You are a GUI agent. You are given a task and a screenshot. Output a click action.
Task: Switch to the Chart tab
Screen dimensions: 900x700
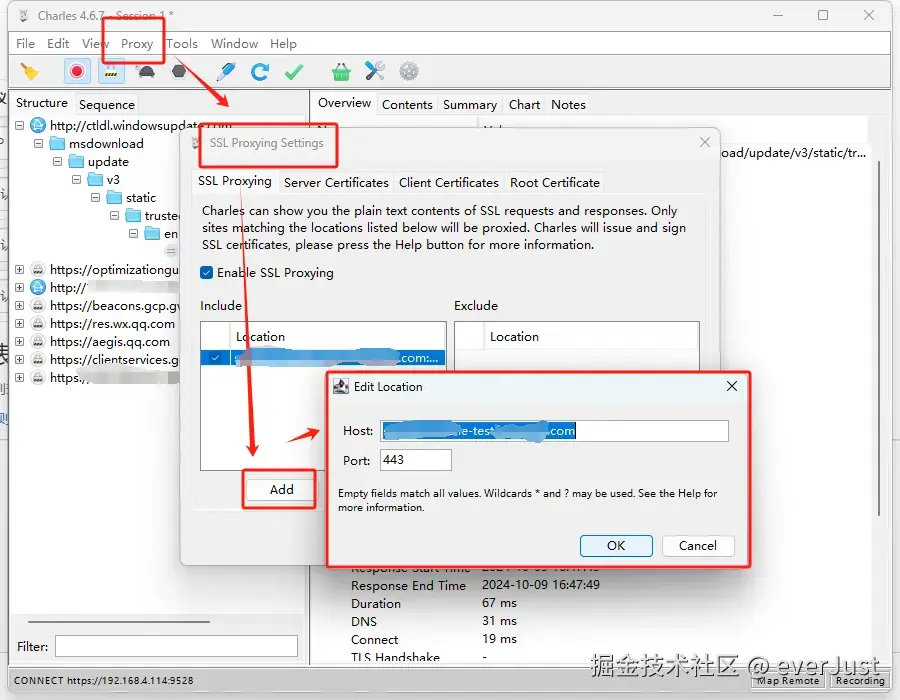point(524,104)
